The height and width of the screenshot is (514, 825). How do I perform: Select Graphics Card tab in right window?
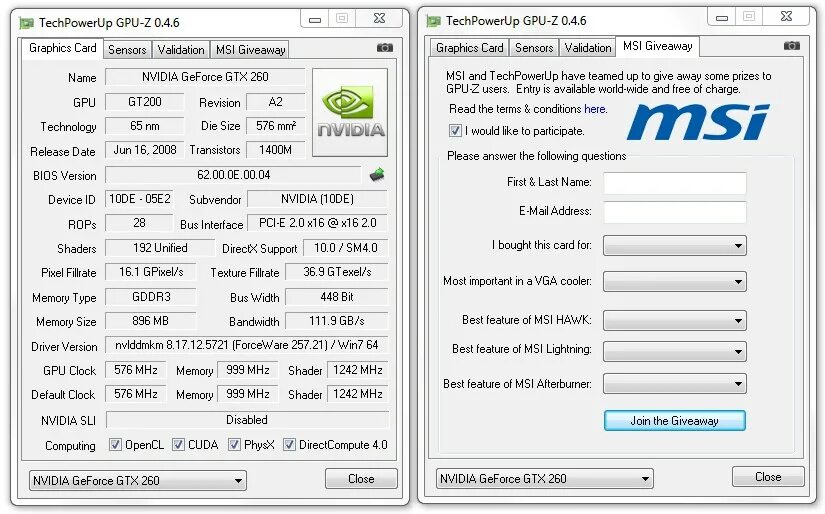pyautogui.click(x=469, y=48)
